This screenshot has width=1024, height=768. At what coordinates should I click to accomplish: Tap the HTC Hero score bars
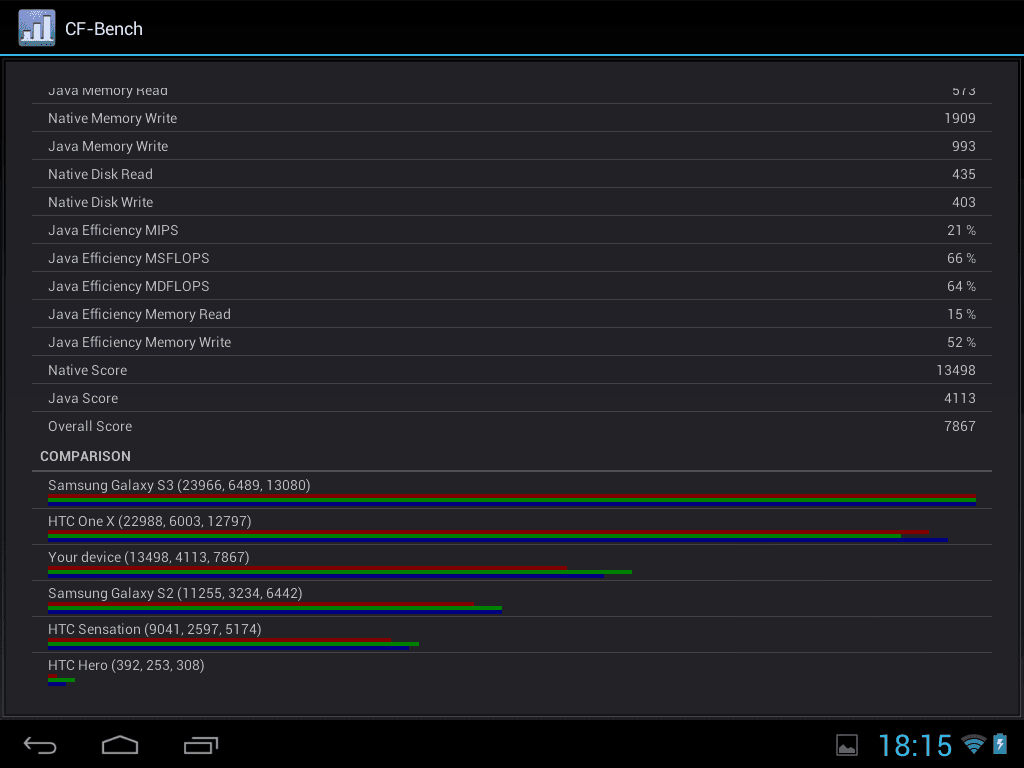[x=61, y=680]
